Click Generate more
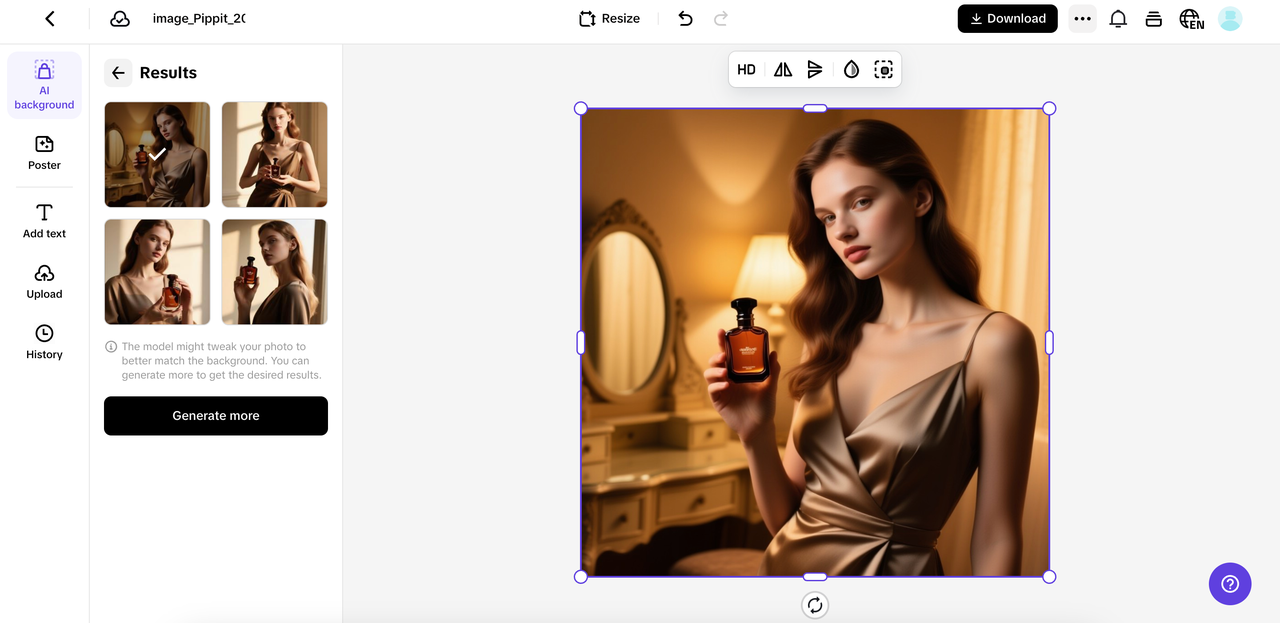 pos(215,415)
